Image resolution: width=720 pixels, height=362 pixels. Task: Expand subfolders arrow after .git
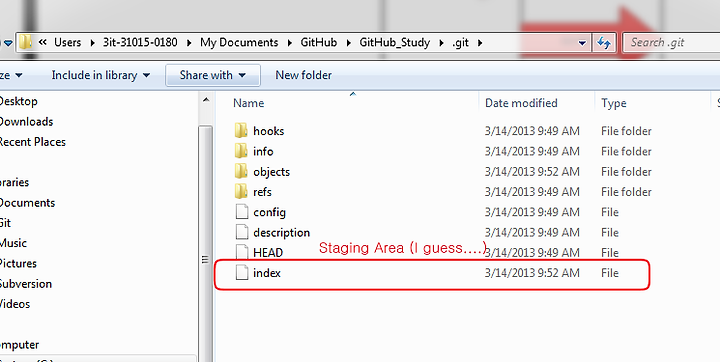click(x=480, y=43)
